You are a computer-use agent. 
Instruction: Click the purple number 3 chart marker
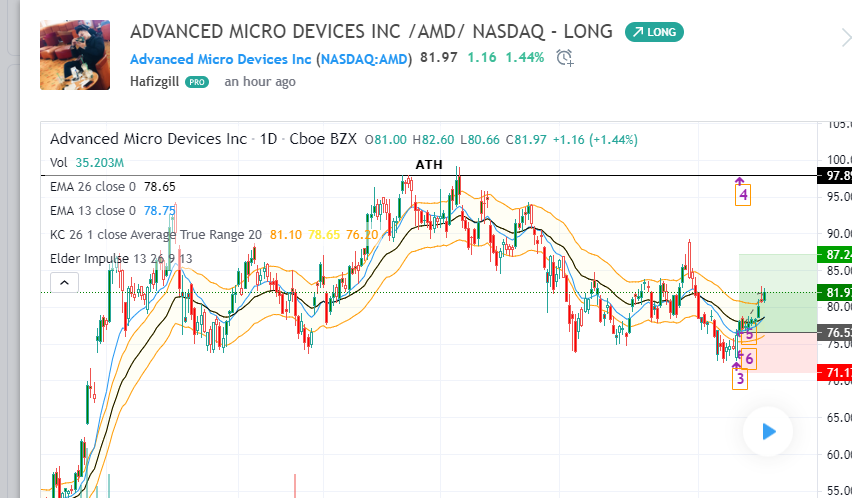[x=740, y=379]
